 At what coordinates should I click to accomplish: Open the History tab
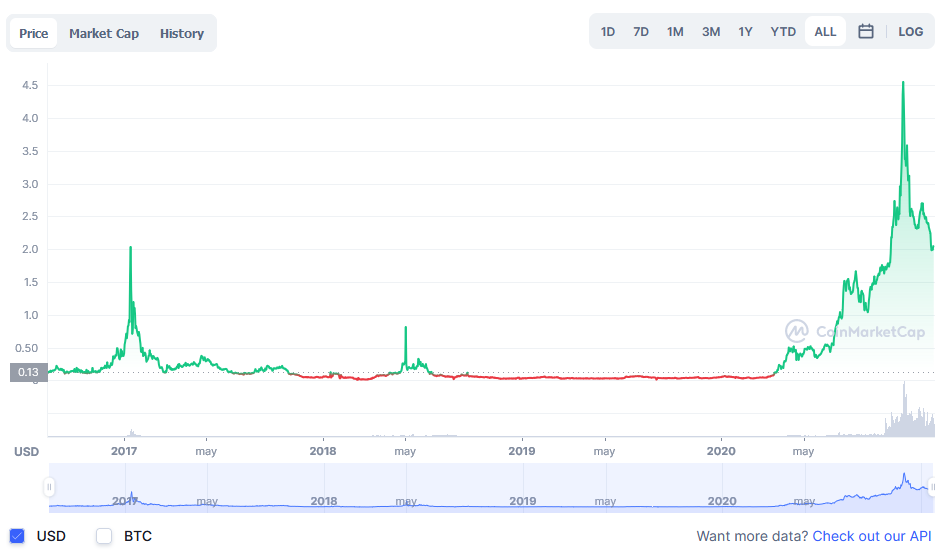click(x=182, y=33)
